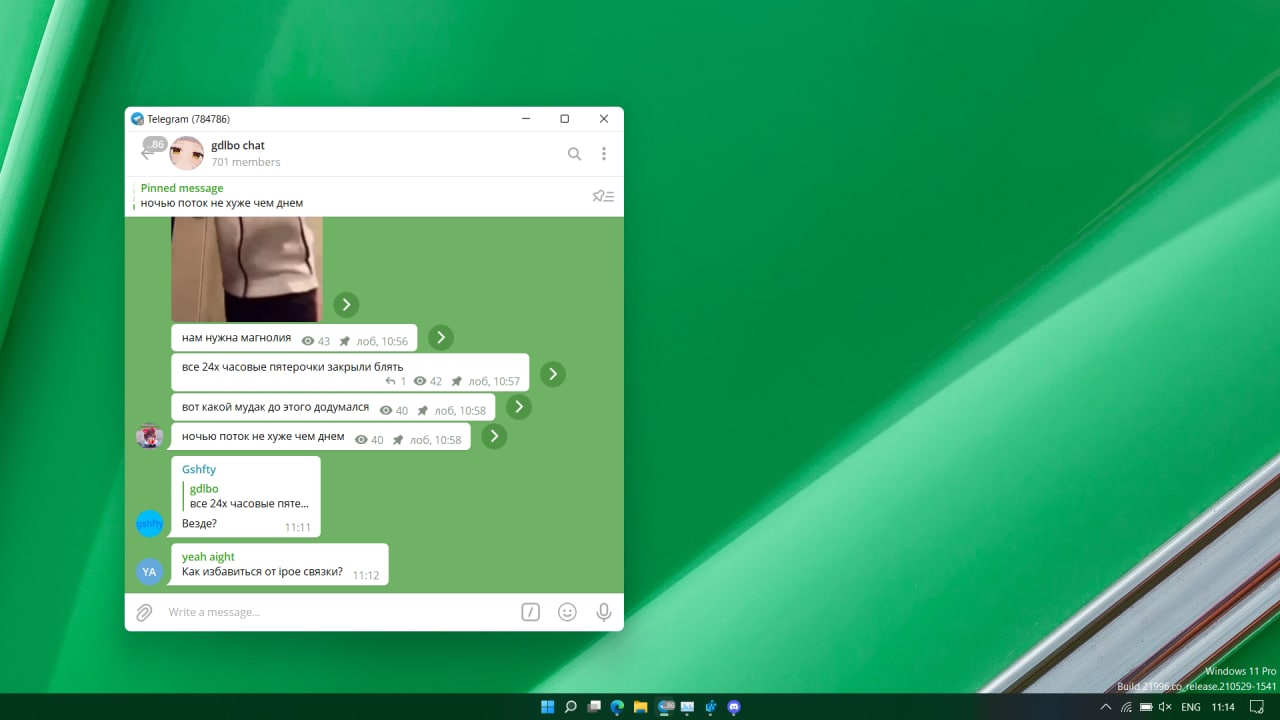The image size is (1280, 720).
Task: Maximize the Telegram window
Action: (564, 119)
